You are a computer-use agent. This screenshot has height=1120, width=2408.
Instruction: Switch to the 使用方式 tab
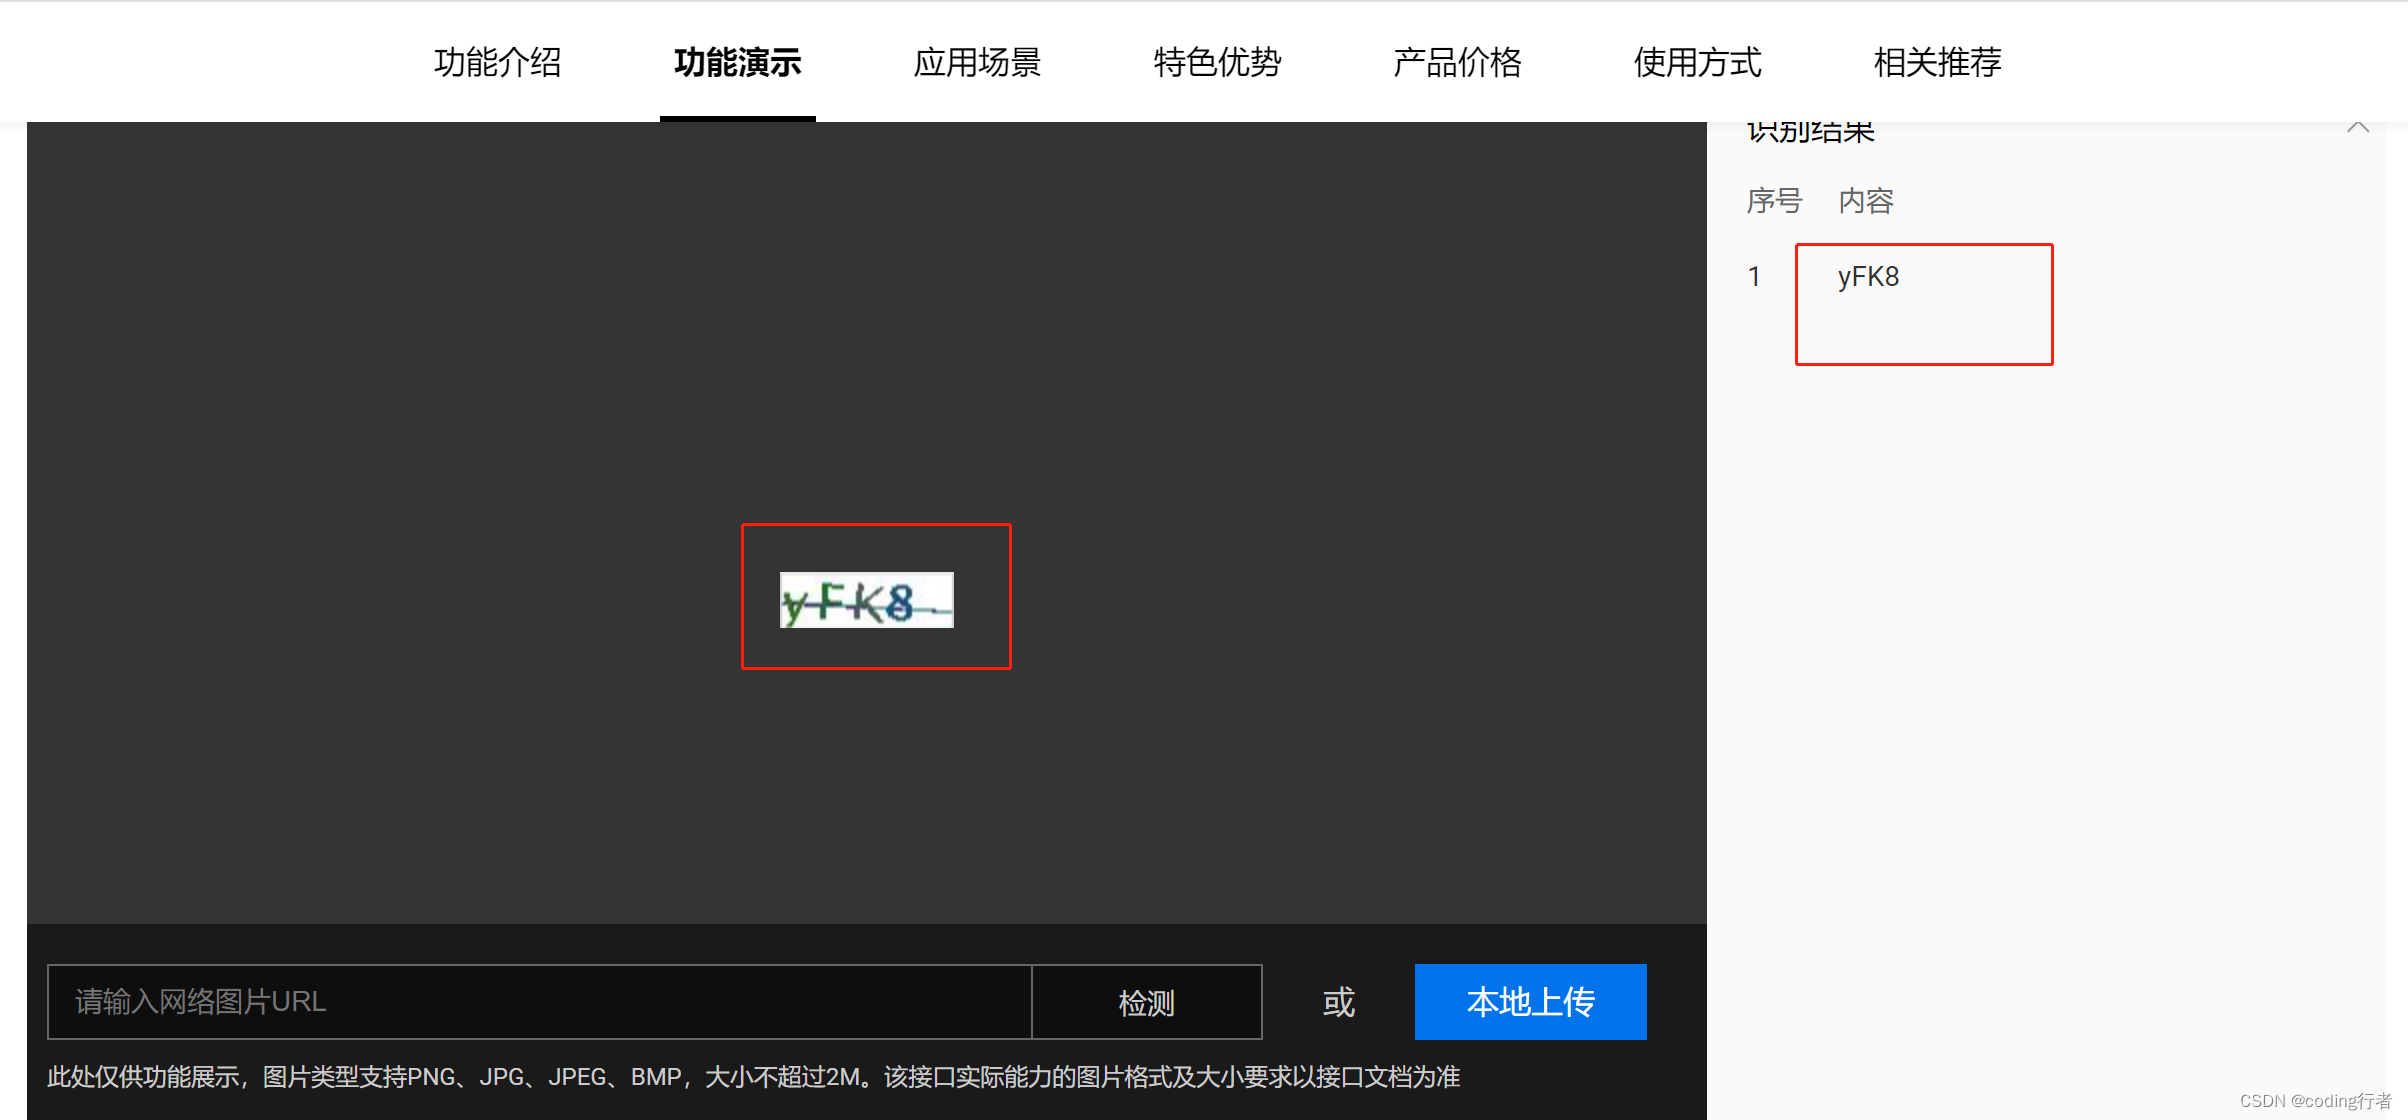pos(1697,62)
